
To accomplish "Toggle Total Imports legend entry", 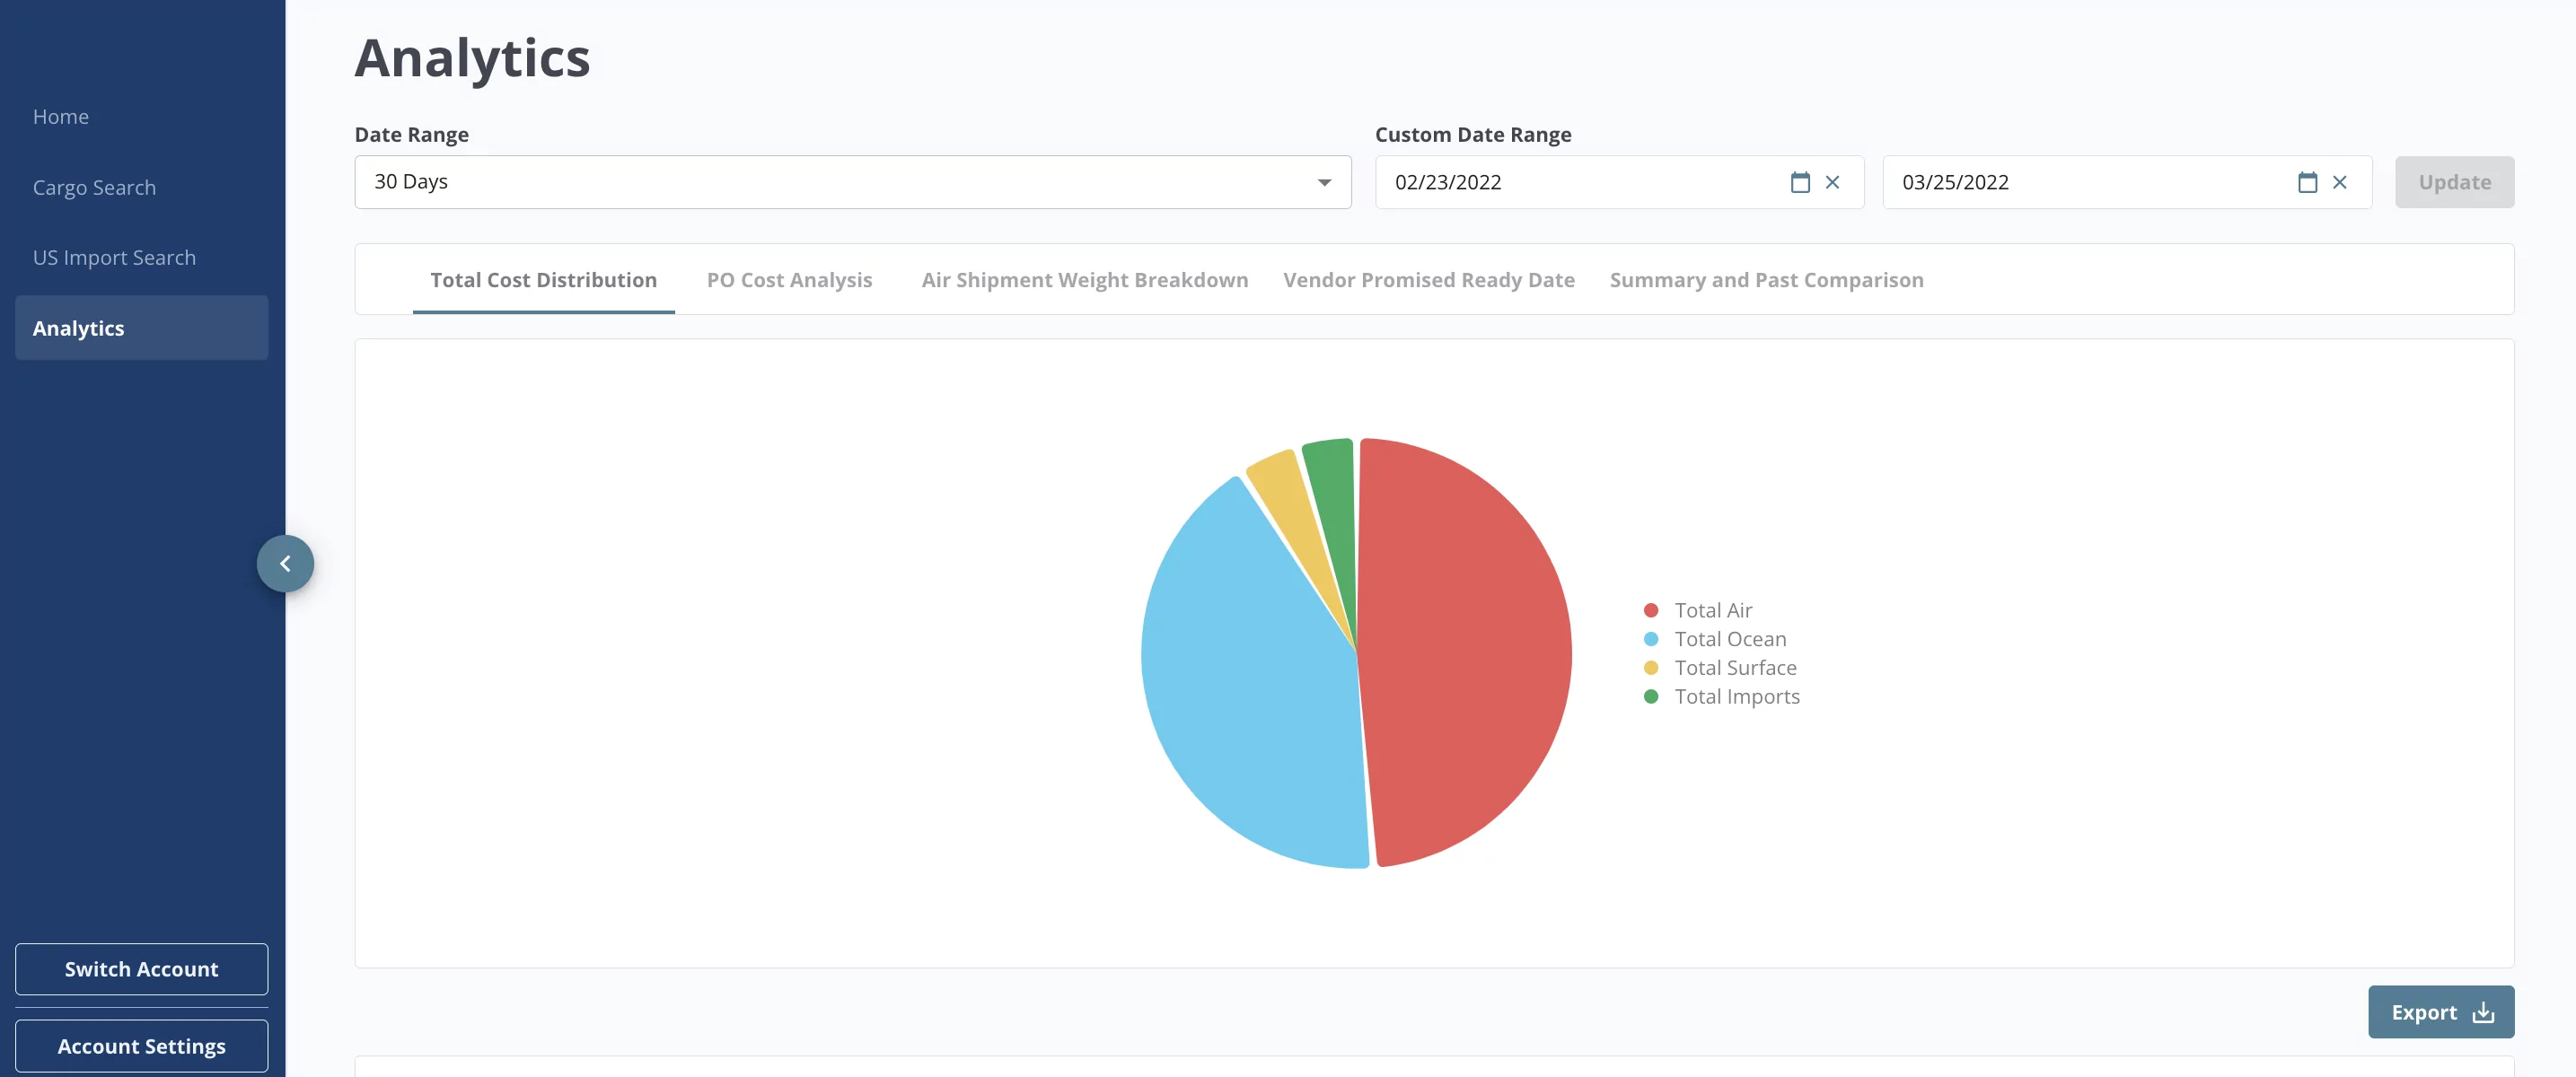I will (x=1722, y=697).
